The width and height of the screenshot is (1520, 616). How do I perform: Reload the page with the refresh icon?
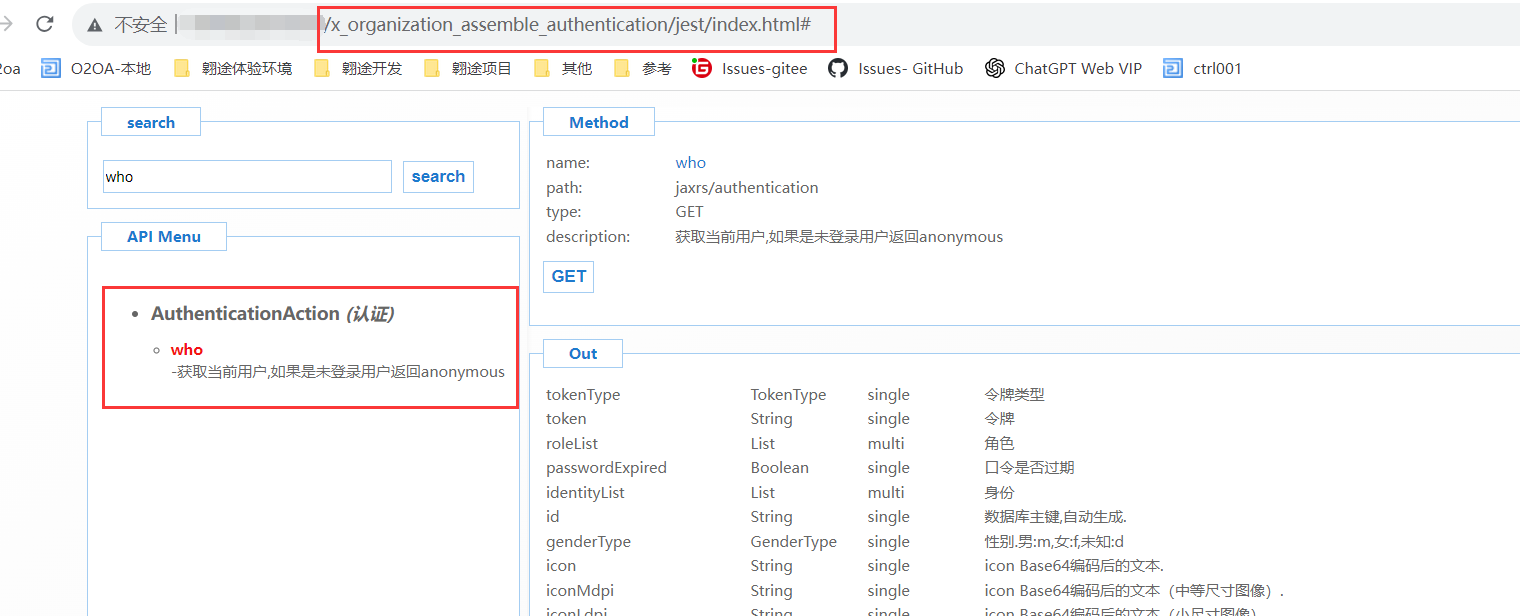click(x=44, y=24)
